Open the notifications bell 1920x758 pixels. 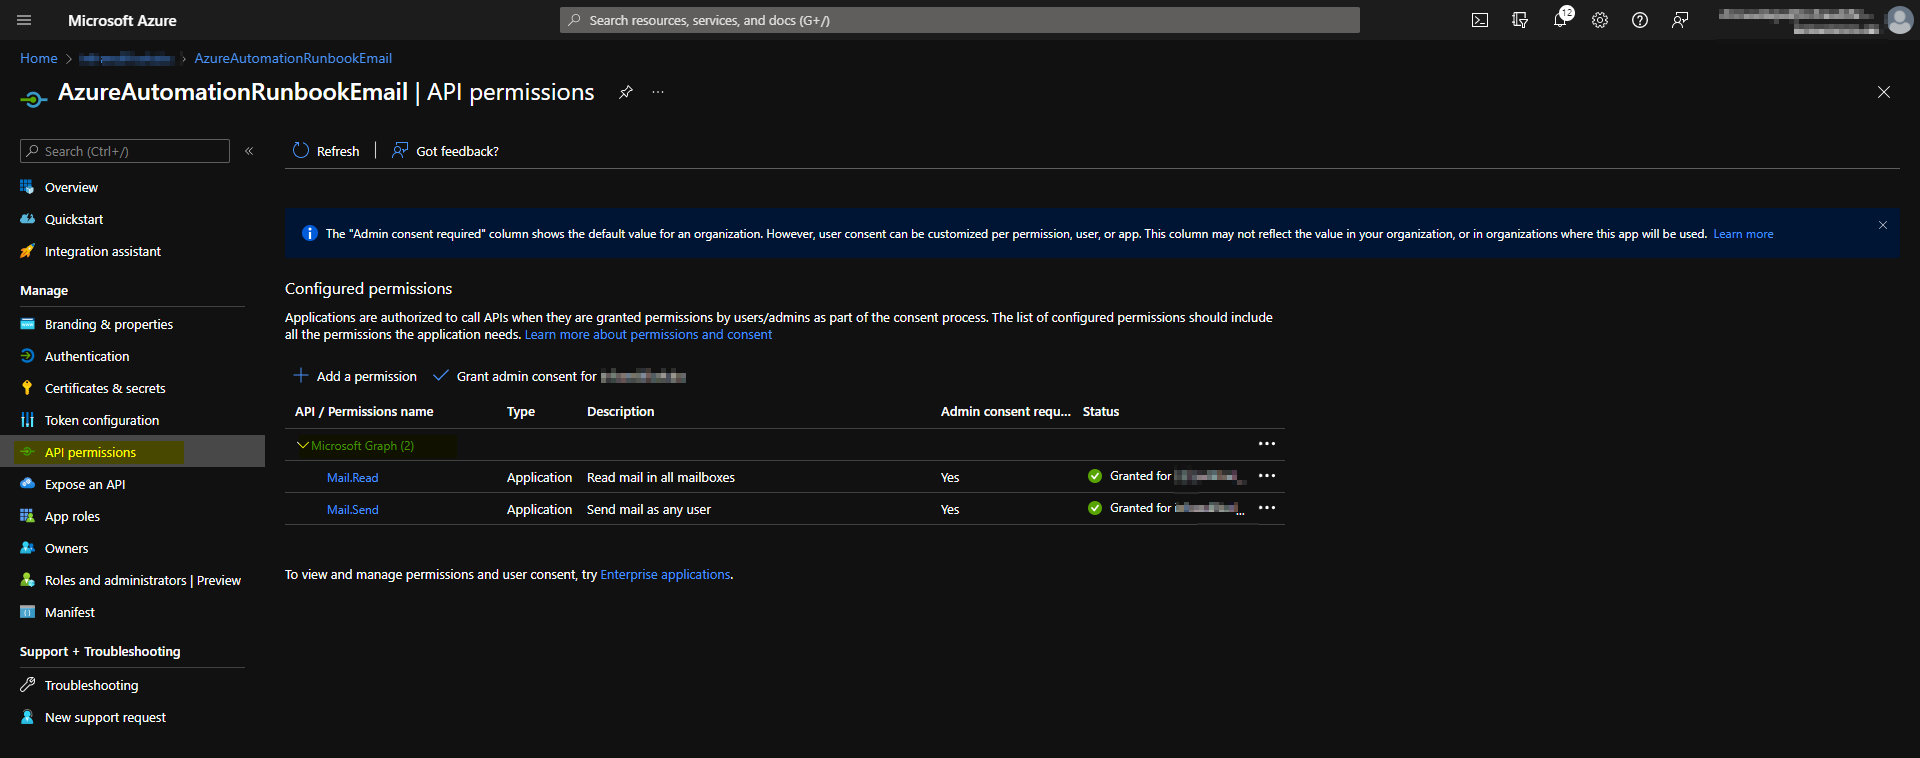[1560, 20]
